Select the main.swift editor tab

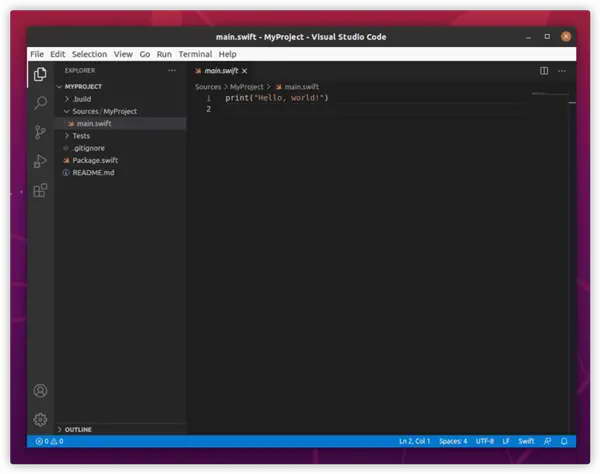click(x=221, y=71)
